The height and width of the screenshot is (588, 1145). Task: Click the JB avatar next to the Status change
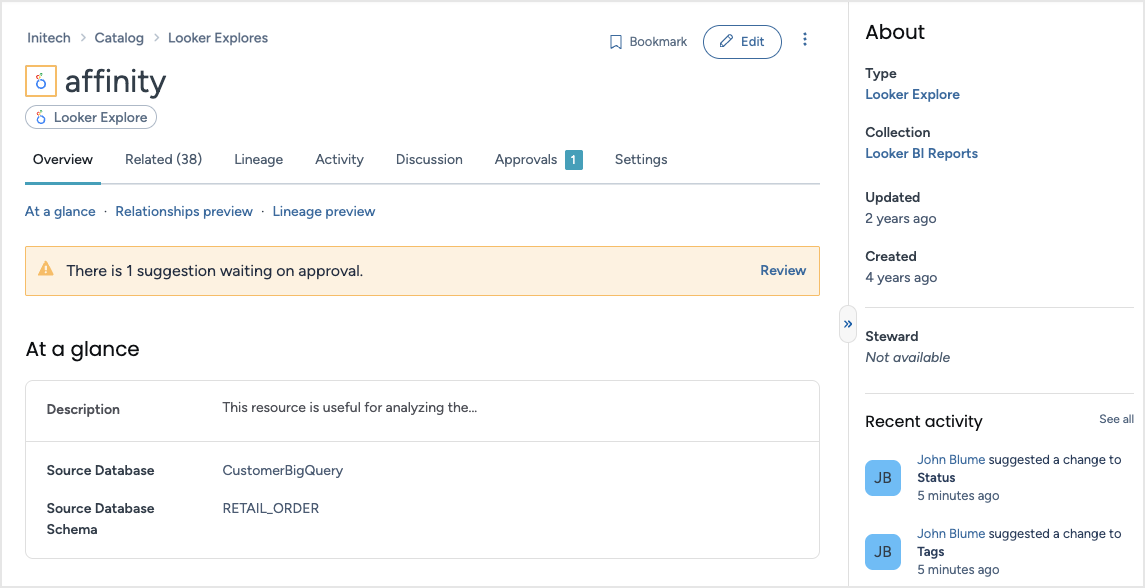(x=883, y=478)
